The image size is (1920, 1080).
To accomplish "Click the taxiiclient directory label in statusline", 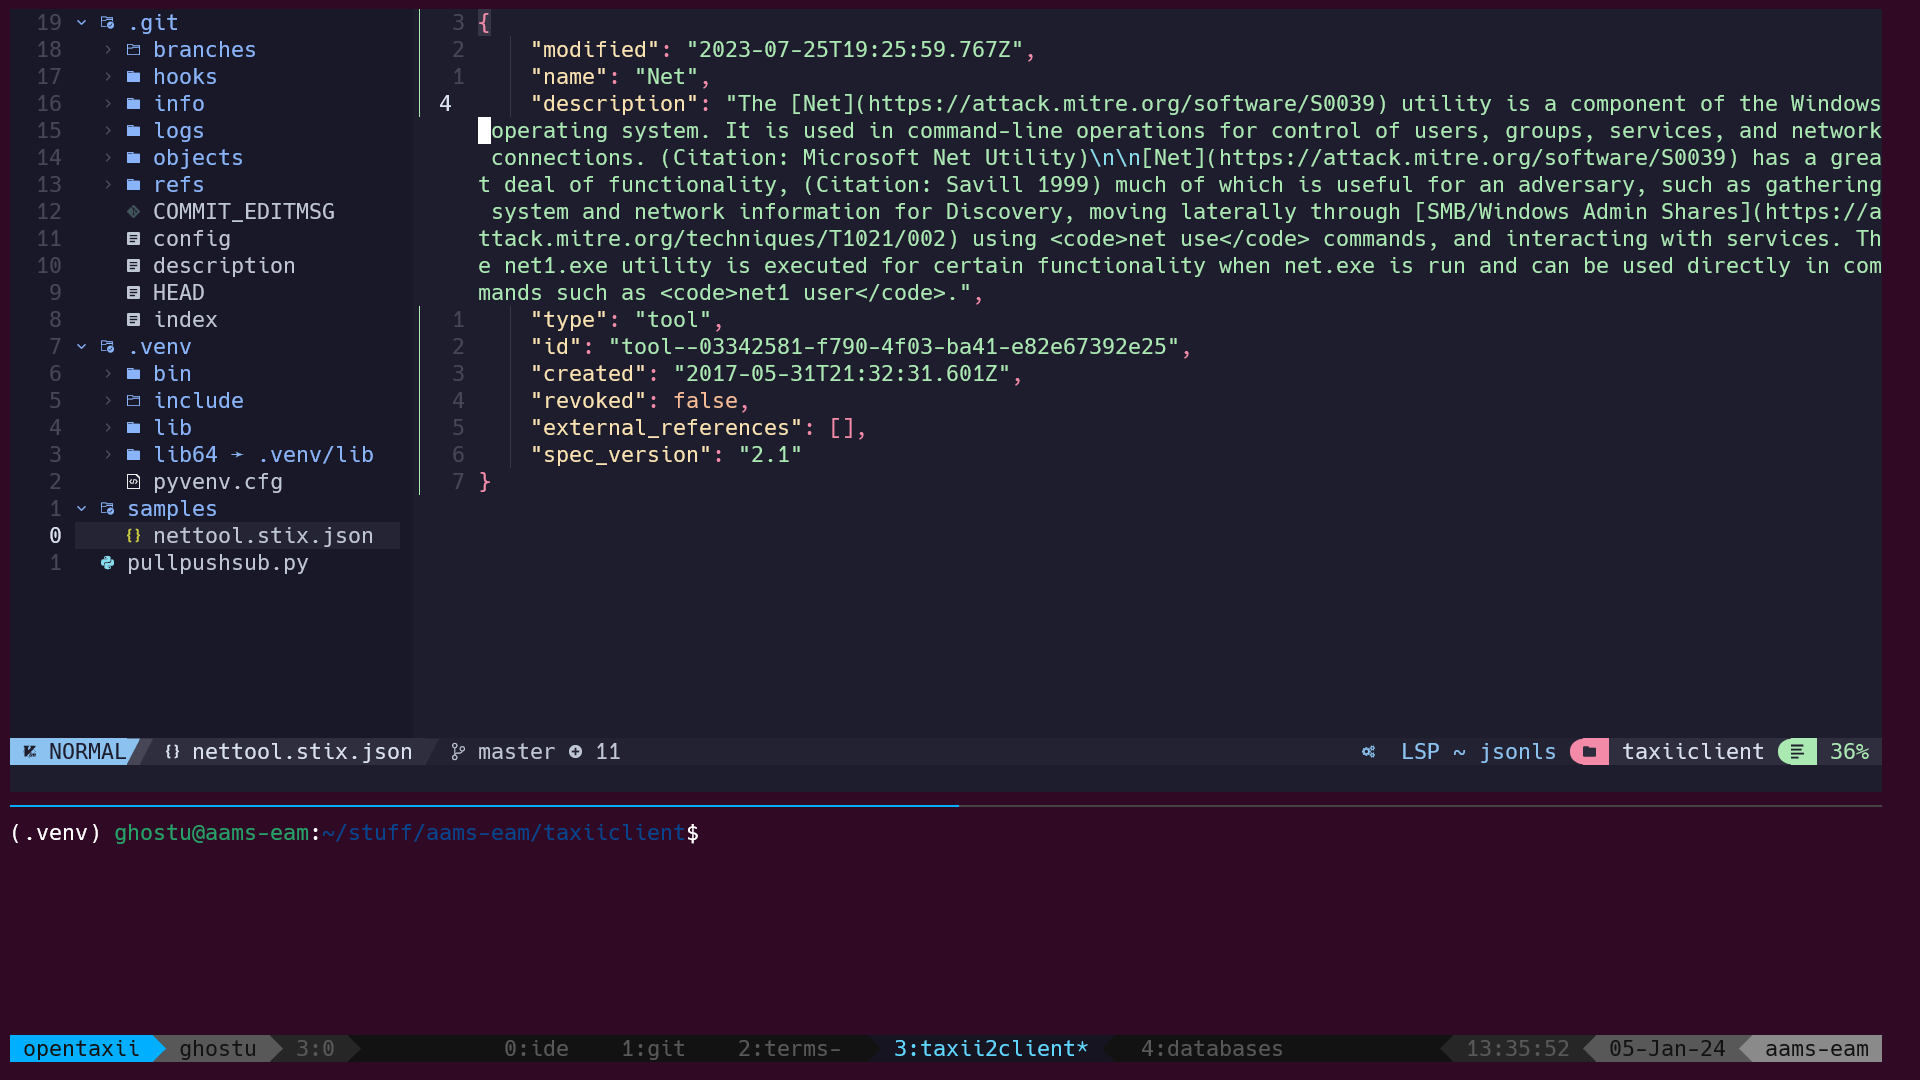I will pyautogui.click(x=1693, y=751).
